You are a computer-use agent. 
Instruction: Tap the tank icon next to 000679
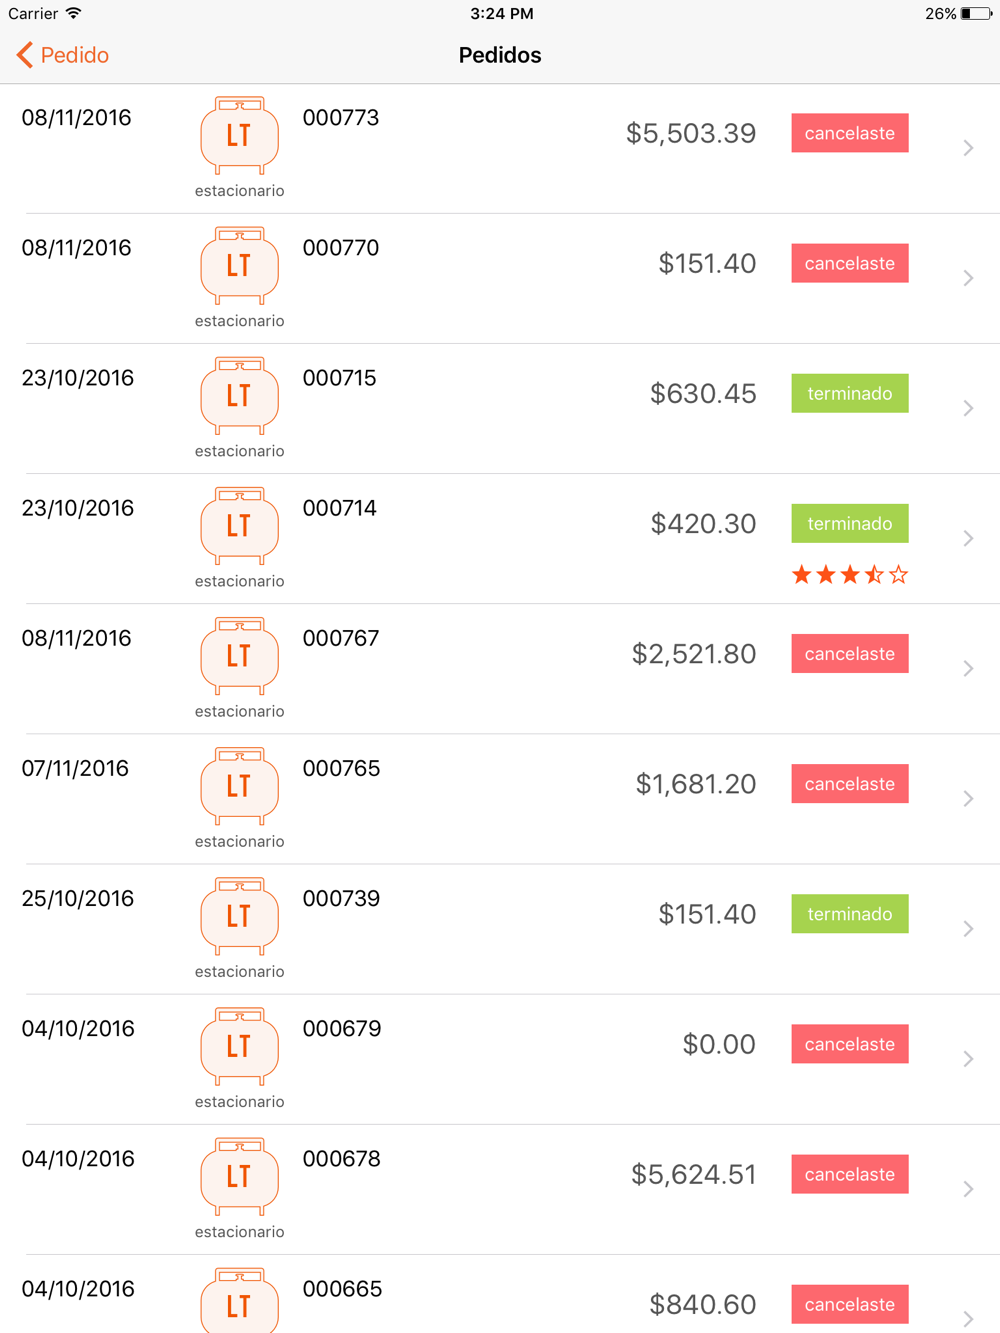coord(239,1046)
